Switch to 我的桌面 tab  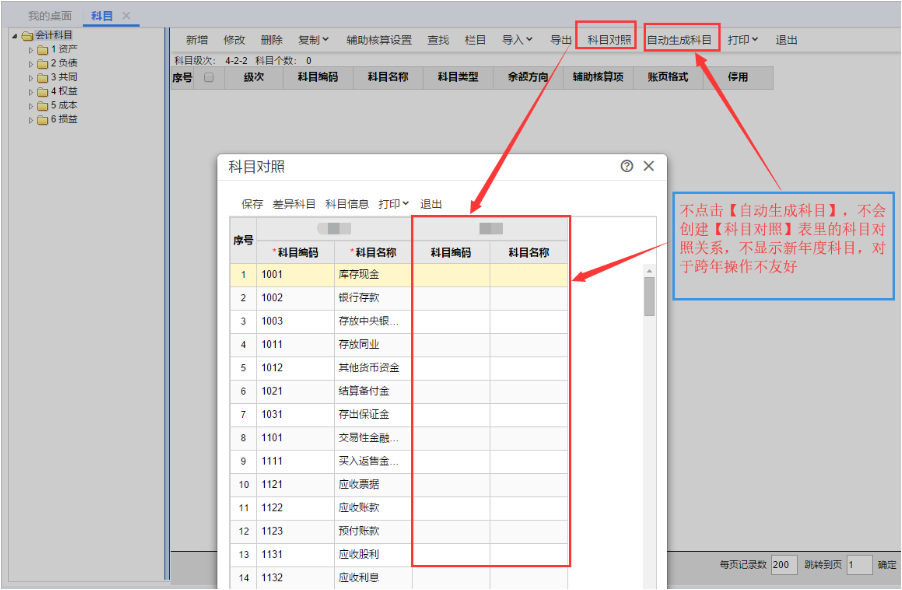click(x=50, y=16)
